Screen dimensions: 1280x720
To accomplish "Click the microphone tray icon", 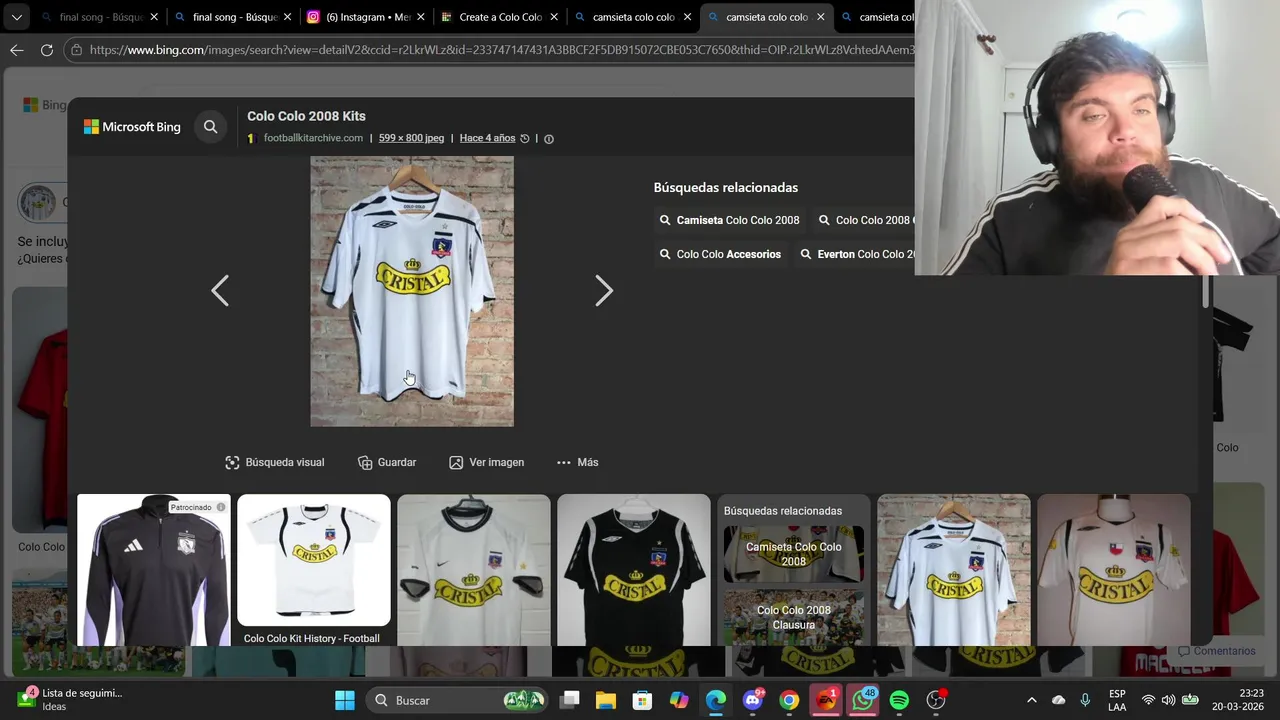I will (x=1085, y=700).
